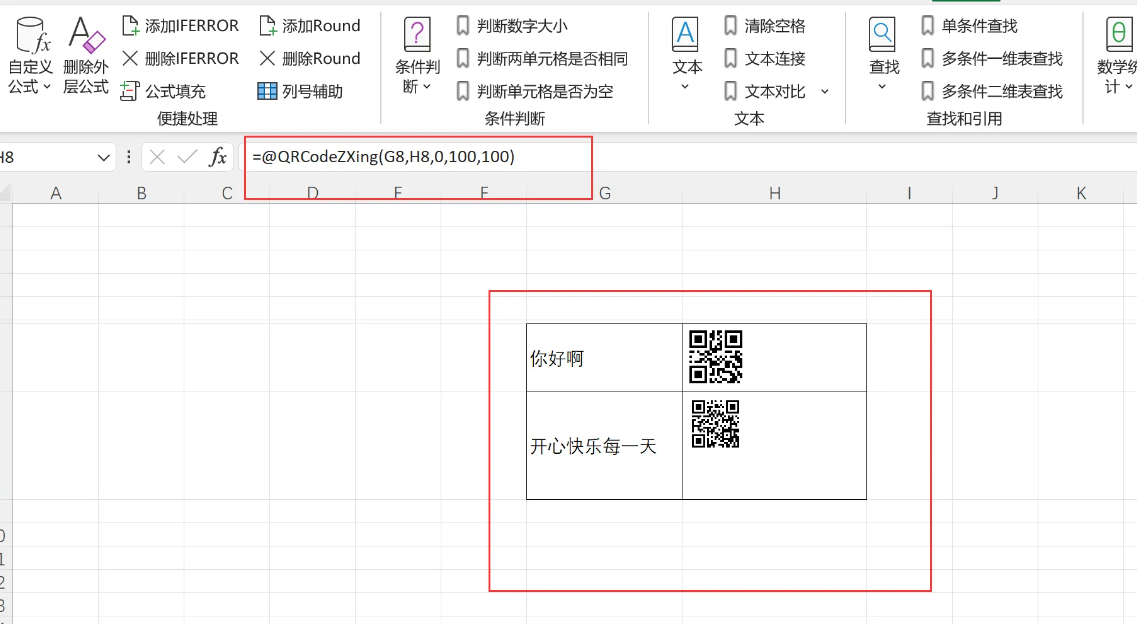Click the QR code beside 你好啊
This screenshot has height=624, width=1137.
click(x=716, y=357)
